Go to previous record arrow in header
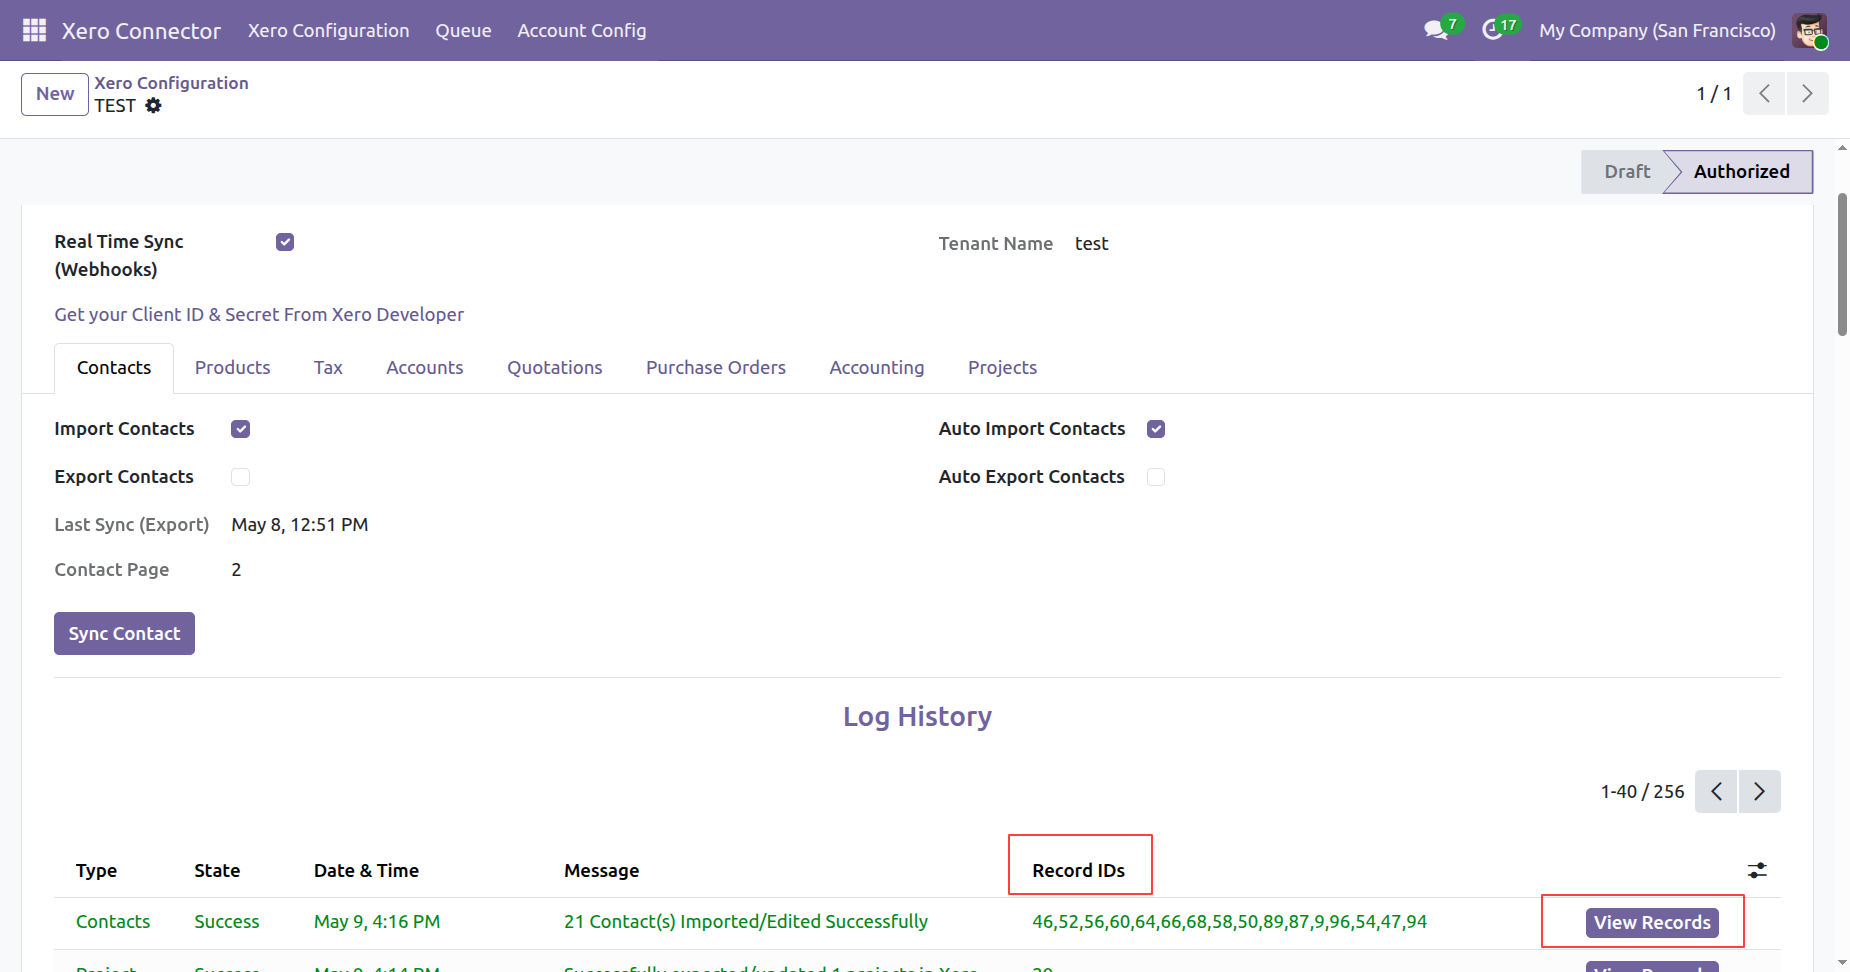Viewport: 1850px width, 972px height. [1764, 93]
